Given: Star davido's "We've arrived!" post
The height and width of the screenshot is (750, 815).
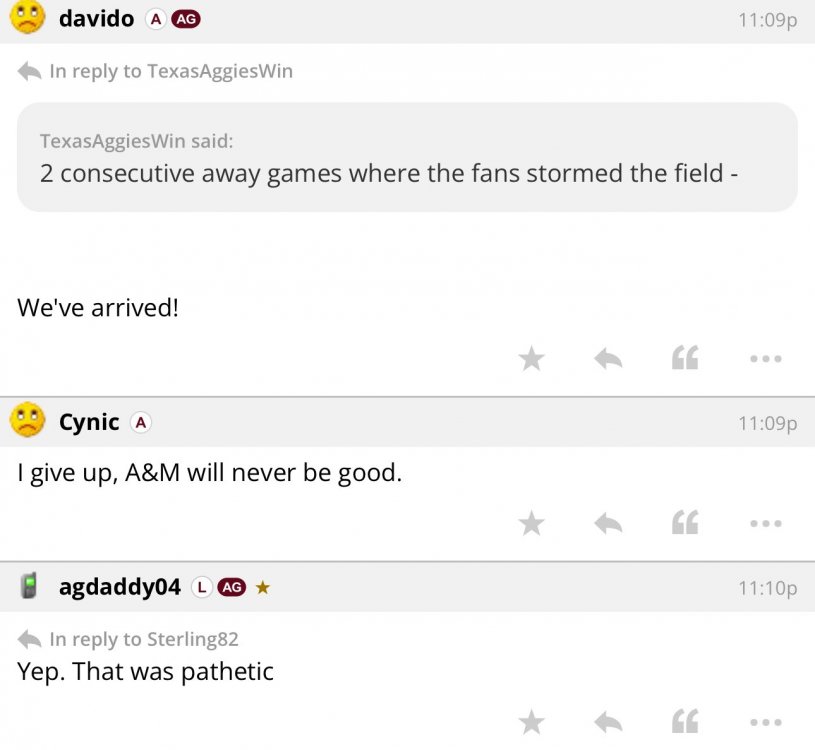Looking at the screenshot, I should click(x=532, y=358).
